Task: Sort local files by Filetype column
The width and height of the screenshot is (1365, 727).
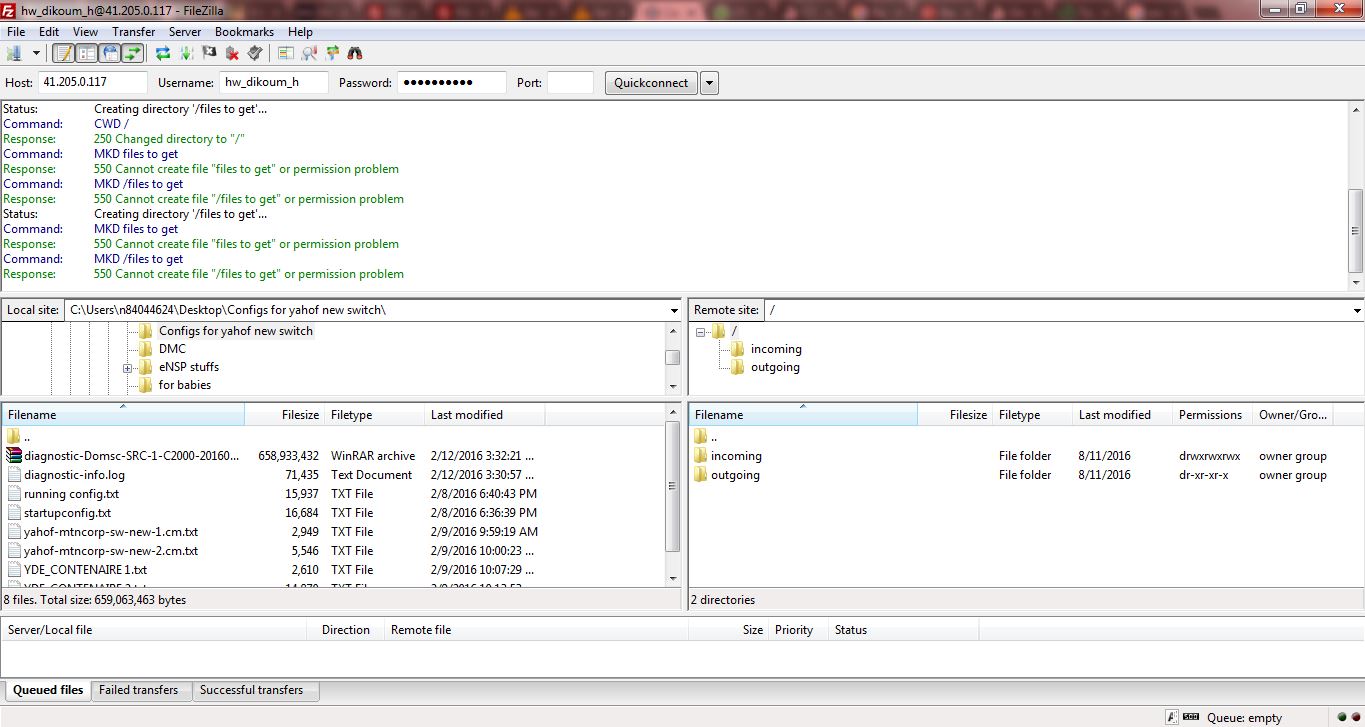Action: 374,415
